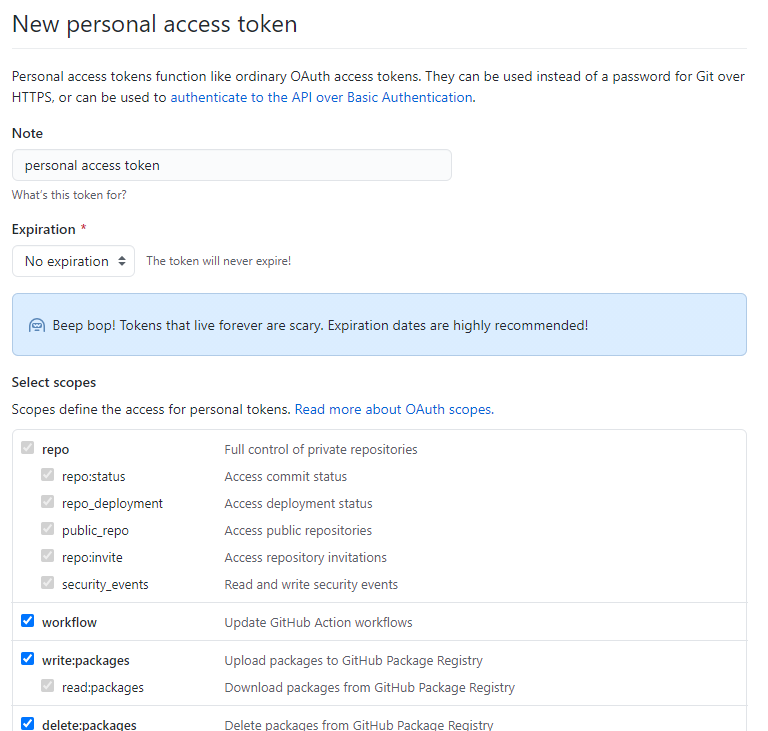Toggle the repo:invite checkbox
The image size is (768, 731).
[48, 557]
